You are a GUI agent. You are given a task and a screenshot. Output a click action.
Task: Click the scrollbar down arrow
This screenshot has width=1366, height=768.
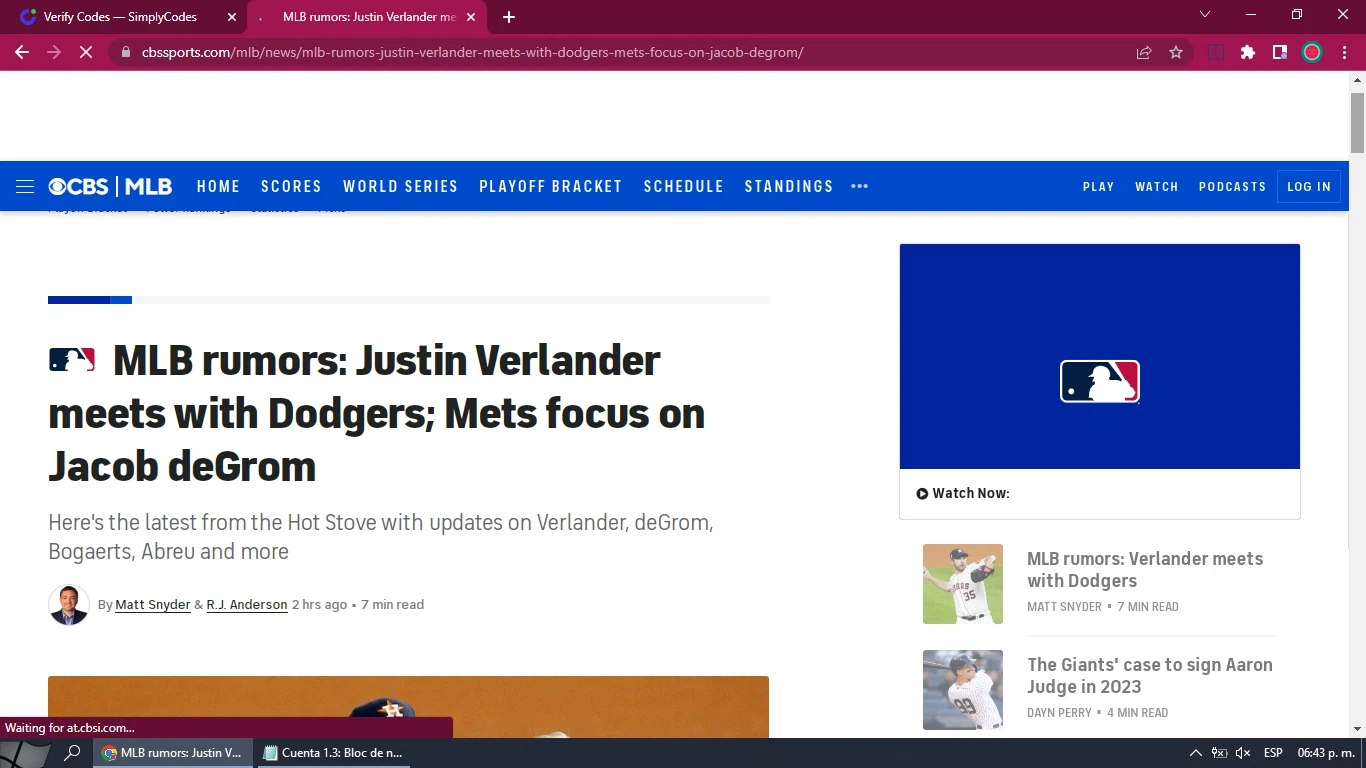coord(1357,729)
